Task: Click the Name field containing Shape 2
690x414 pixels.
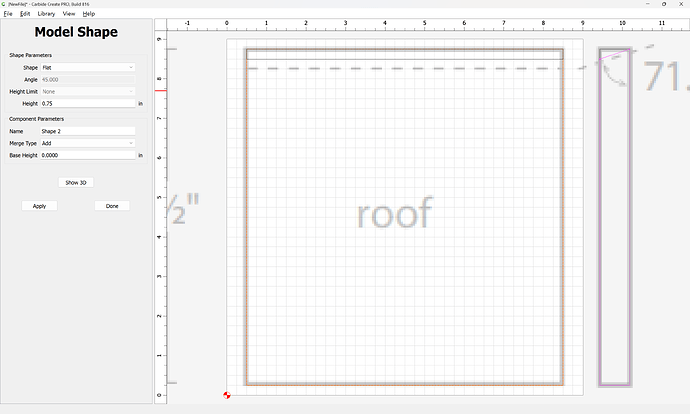Action: pyautogui.click(x=88, y=131)
